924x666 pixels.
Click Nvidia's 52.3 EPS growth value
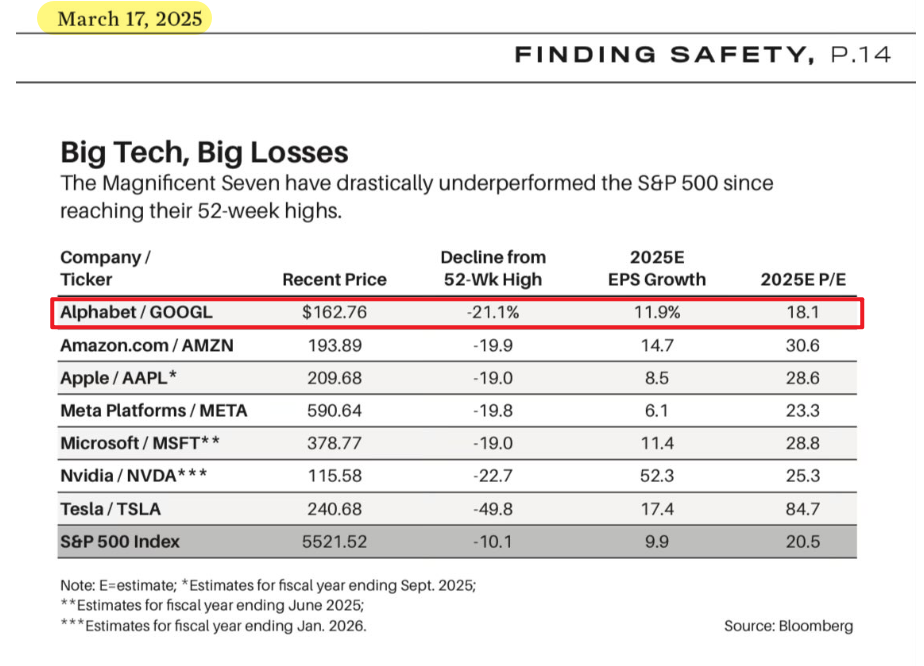657,477
